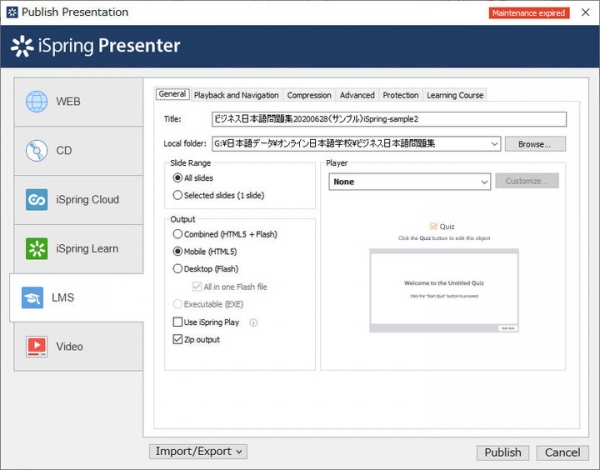The height and width of the screenshot is (470, 600).
Task: Toggle the All in one Flash file checkbox
Action: [x=197, y=287]
